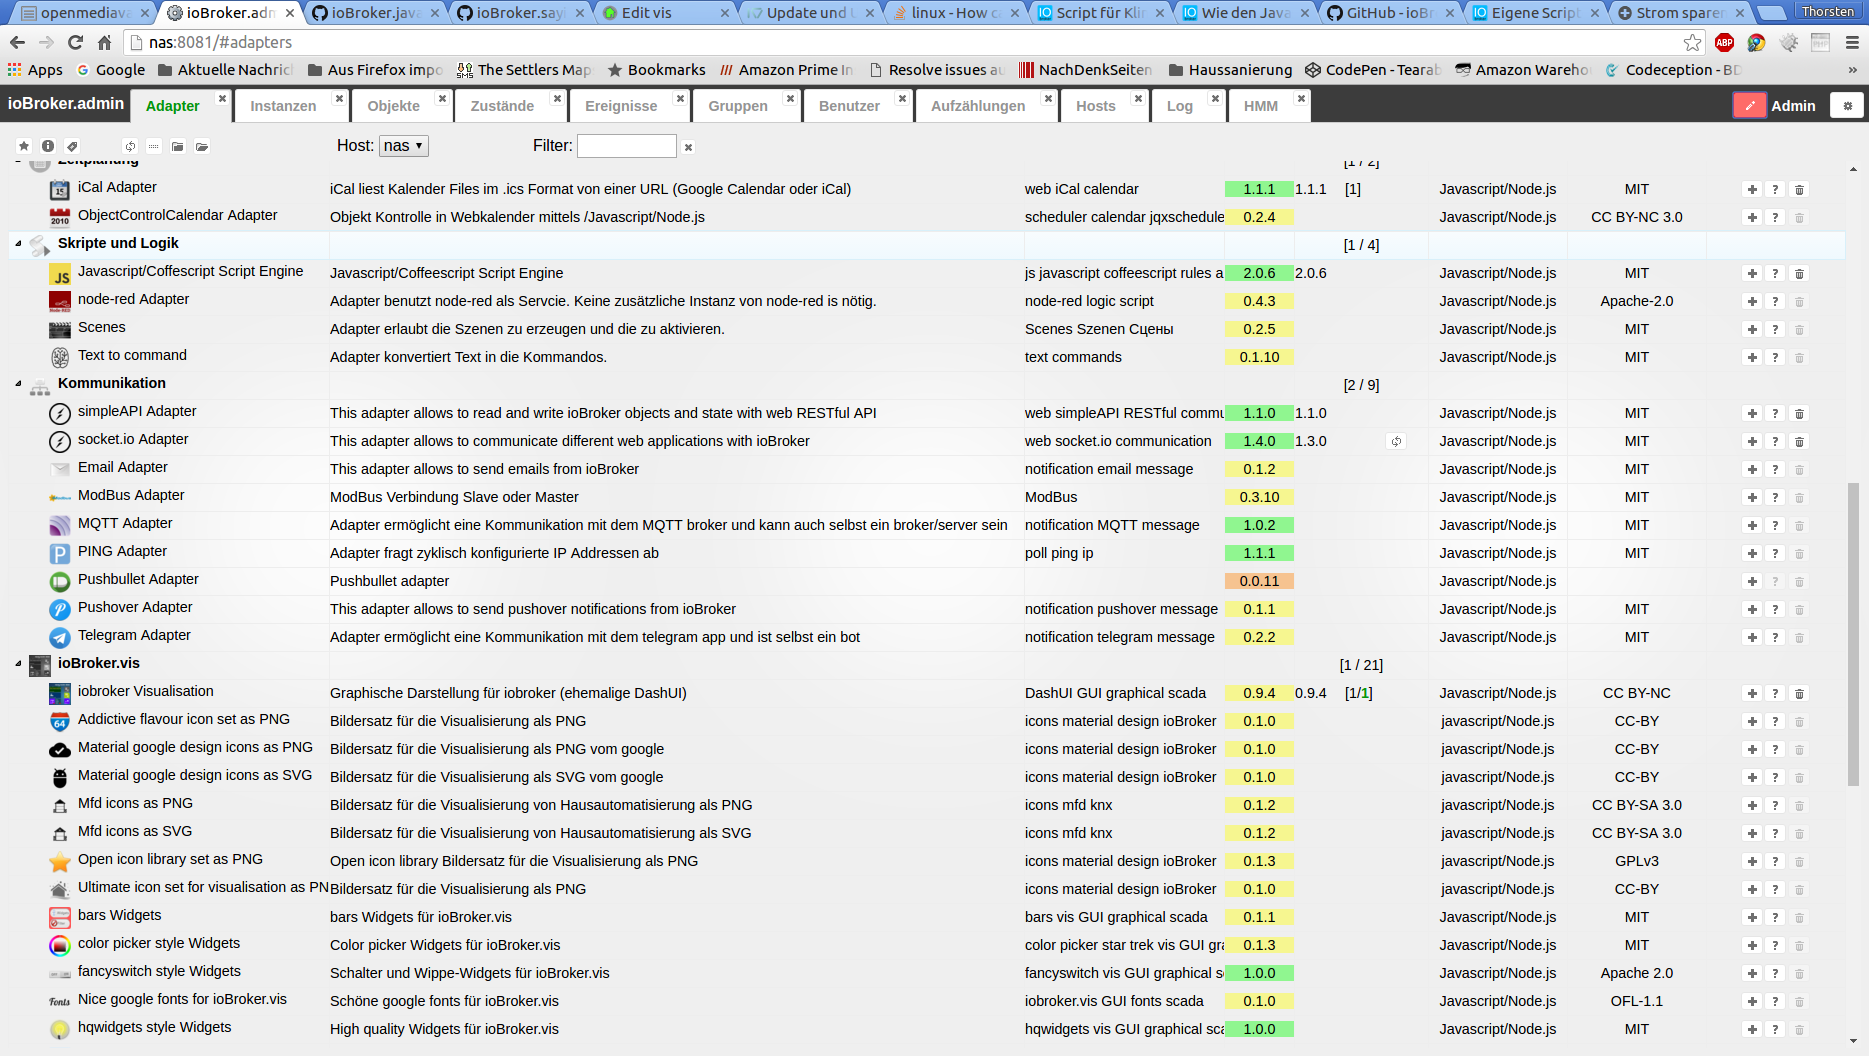Switch to the Objekte tab

[394, 106]
